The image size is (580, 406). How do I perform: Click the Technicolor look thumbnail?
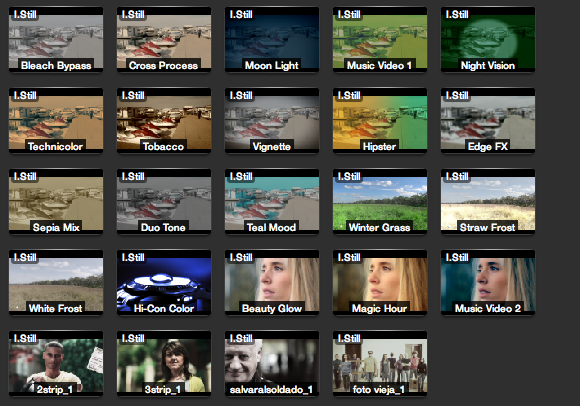56,120
